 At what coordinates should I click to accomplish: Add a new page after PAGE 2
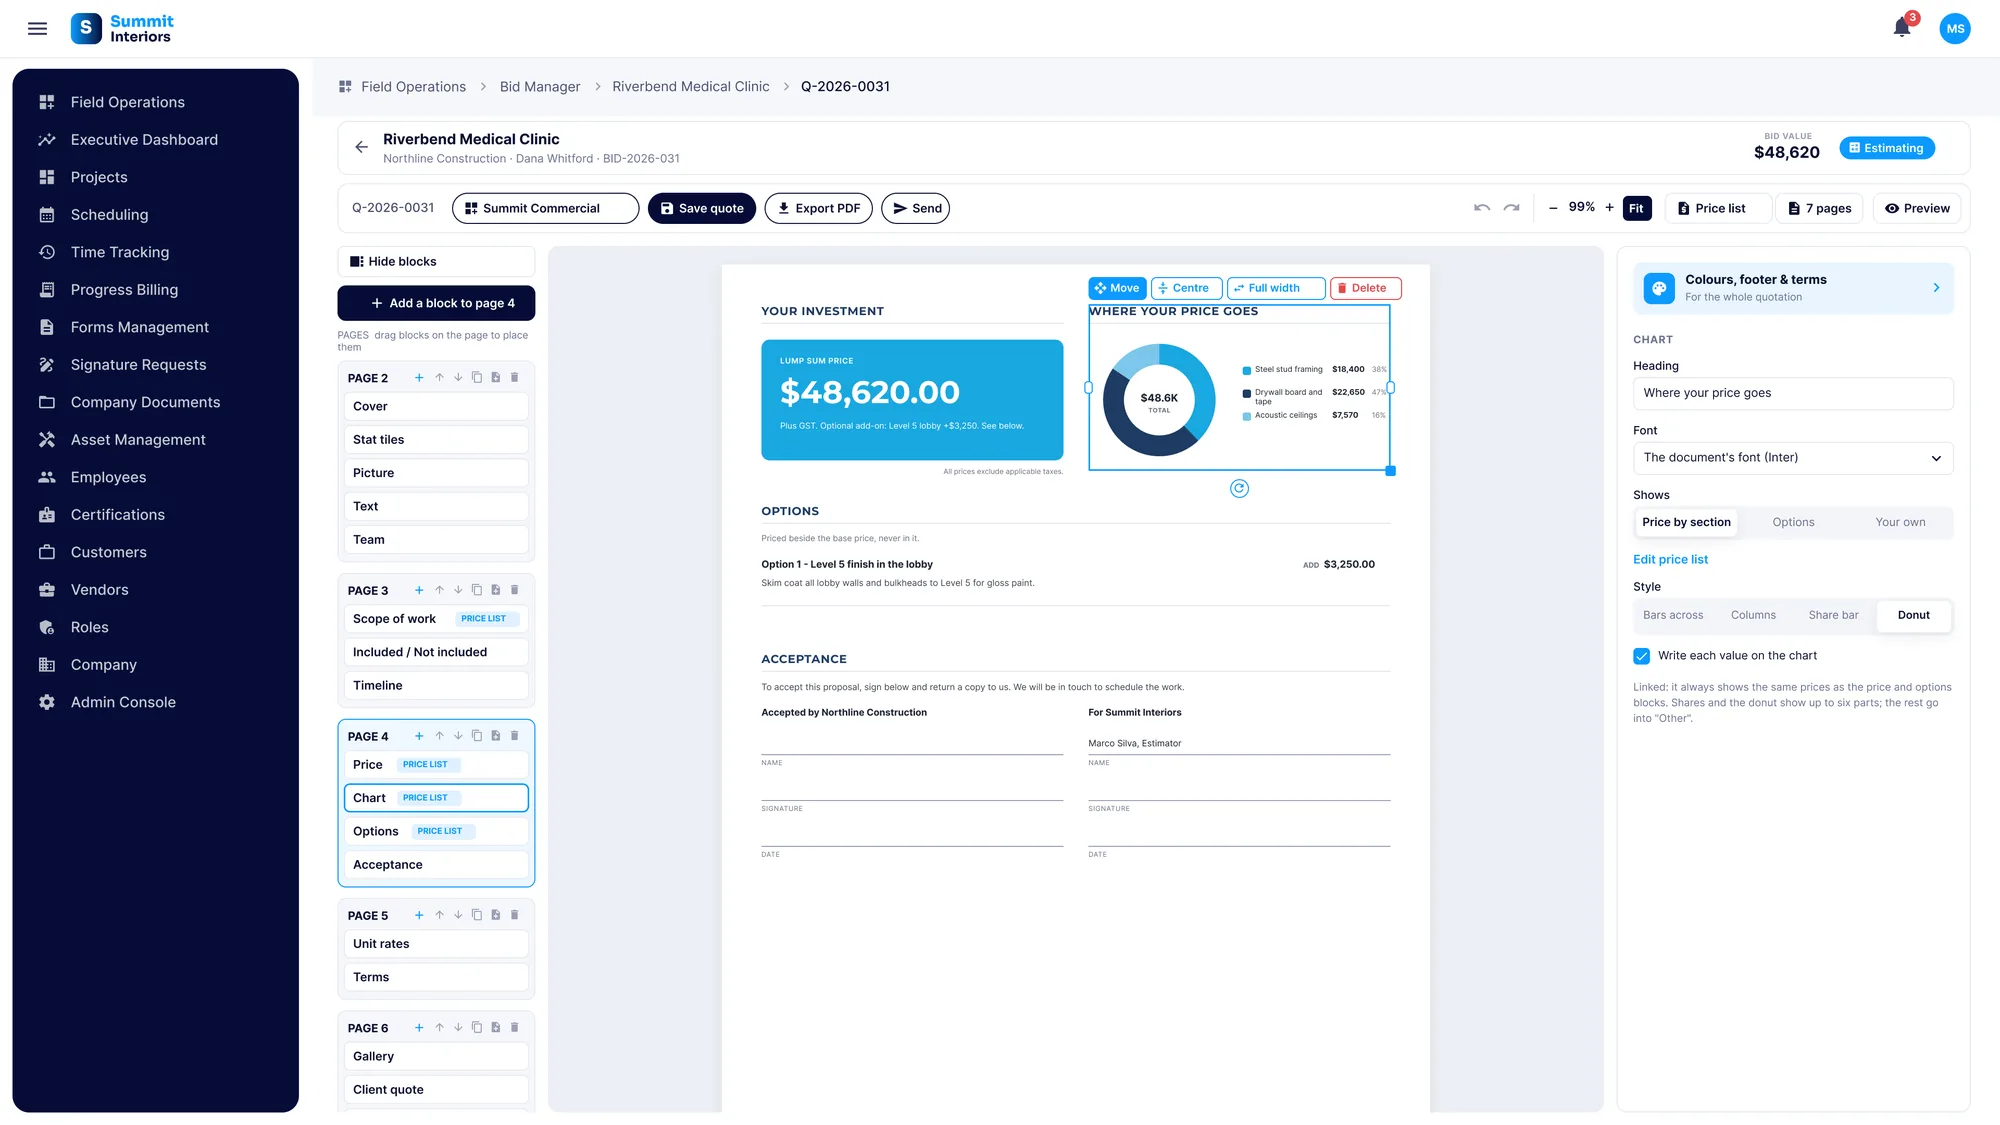(496, 378)
